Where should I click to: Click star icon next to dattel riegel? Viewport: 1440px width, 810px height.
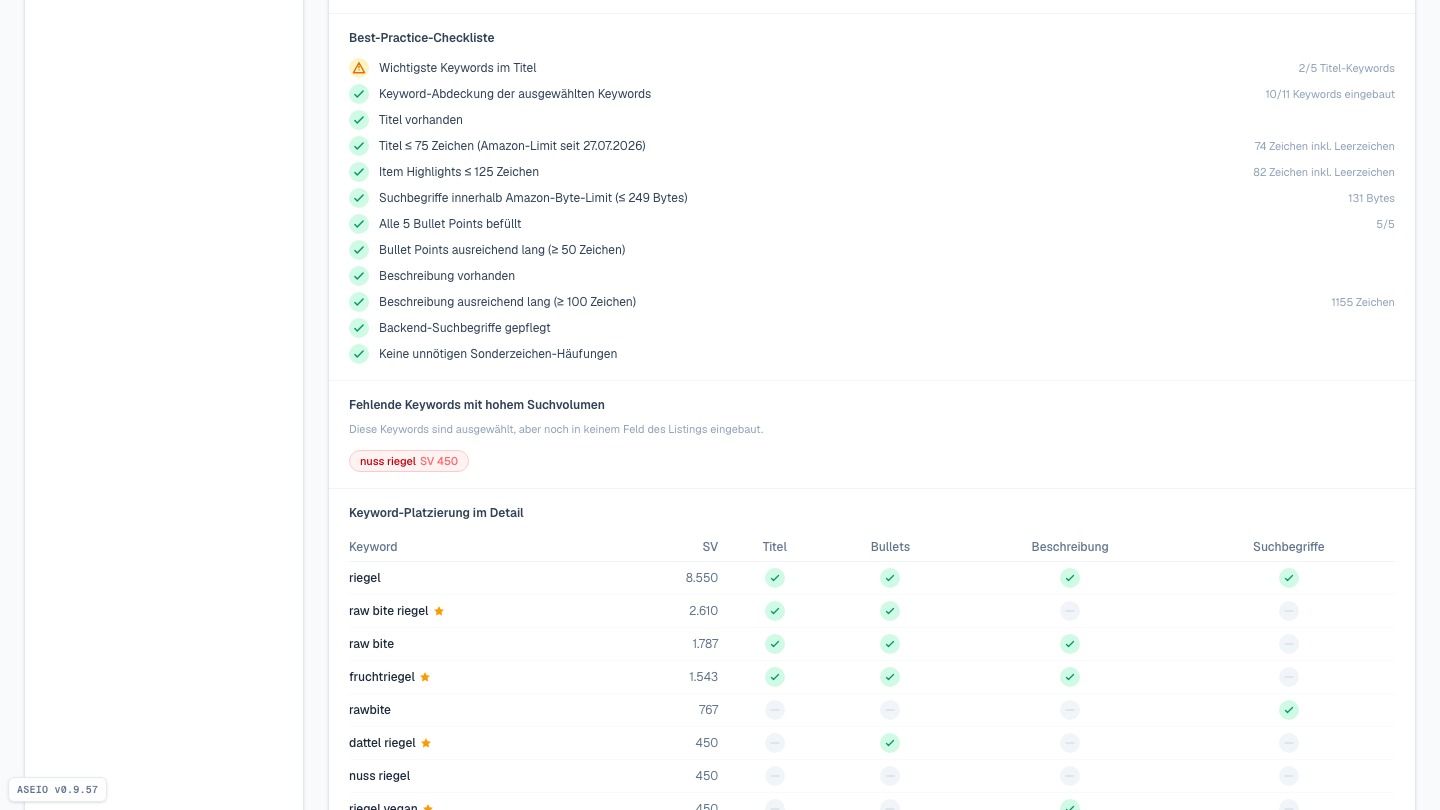(x=426, y=743)
